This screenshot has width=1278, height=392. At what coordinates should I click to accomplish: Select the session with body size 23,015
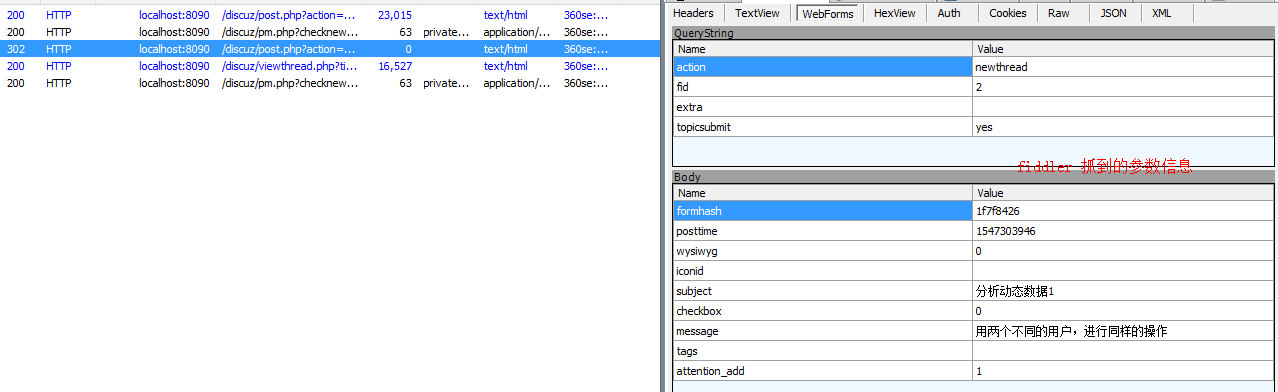(330, 15)
